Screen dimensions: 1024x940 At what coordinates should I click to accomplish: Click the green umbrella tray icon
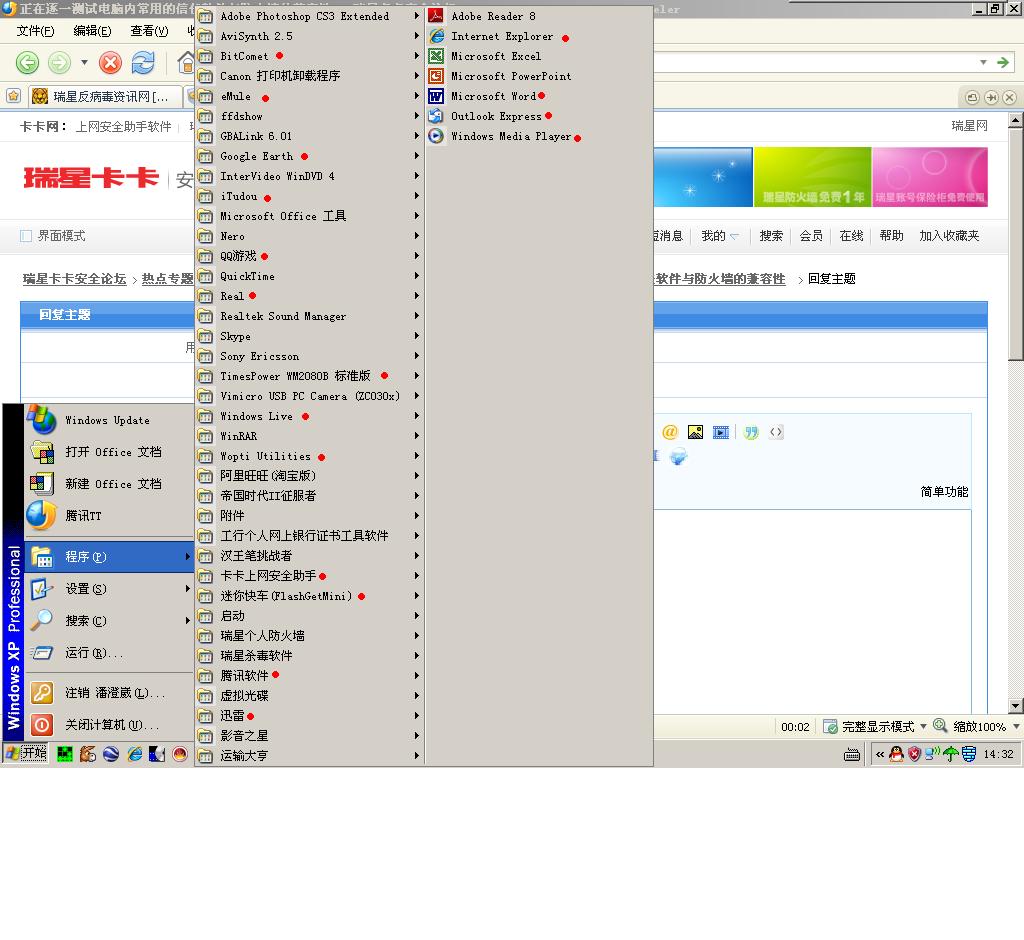tap(950, 754)
